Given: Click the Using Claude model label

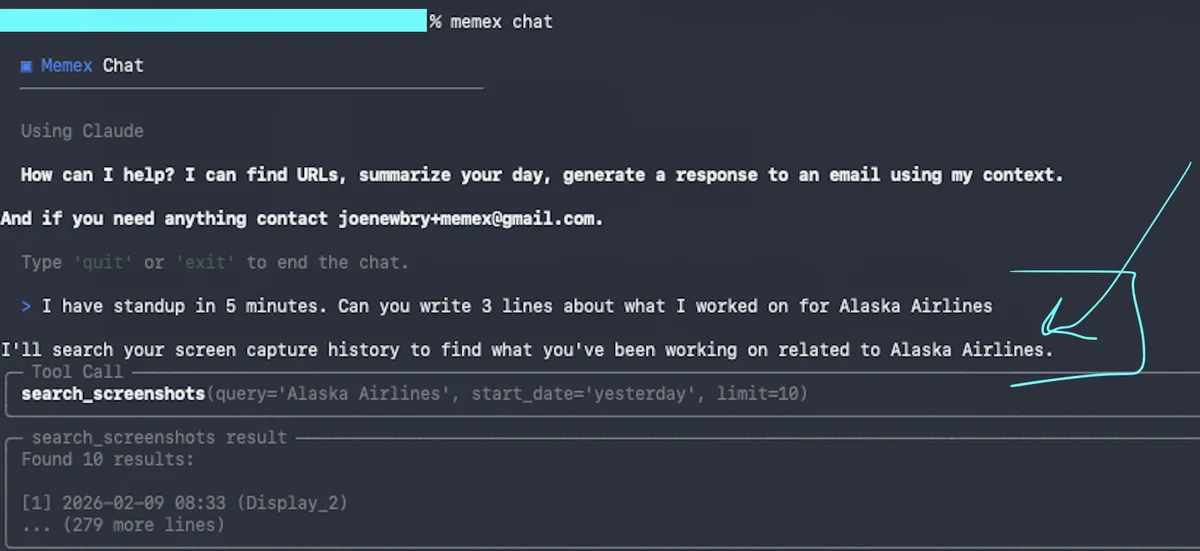Looking at the screenshot, I should pos(82,131).
